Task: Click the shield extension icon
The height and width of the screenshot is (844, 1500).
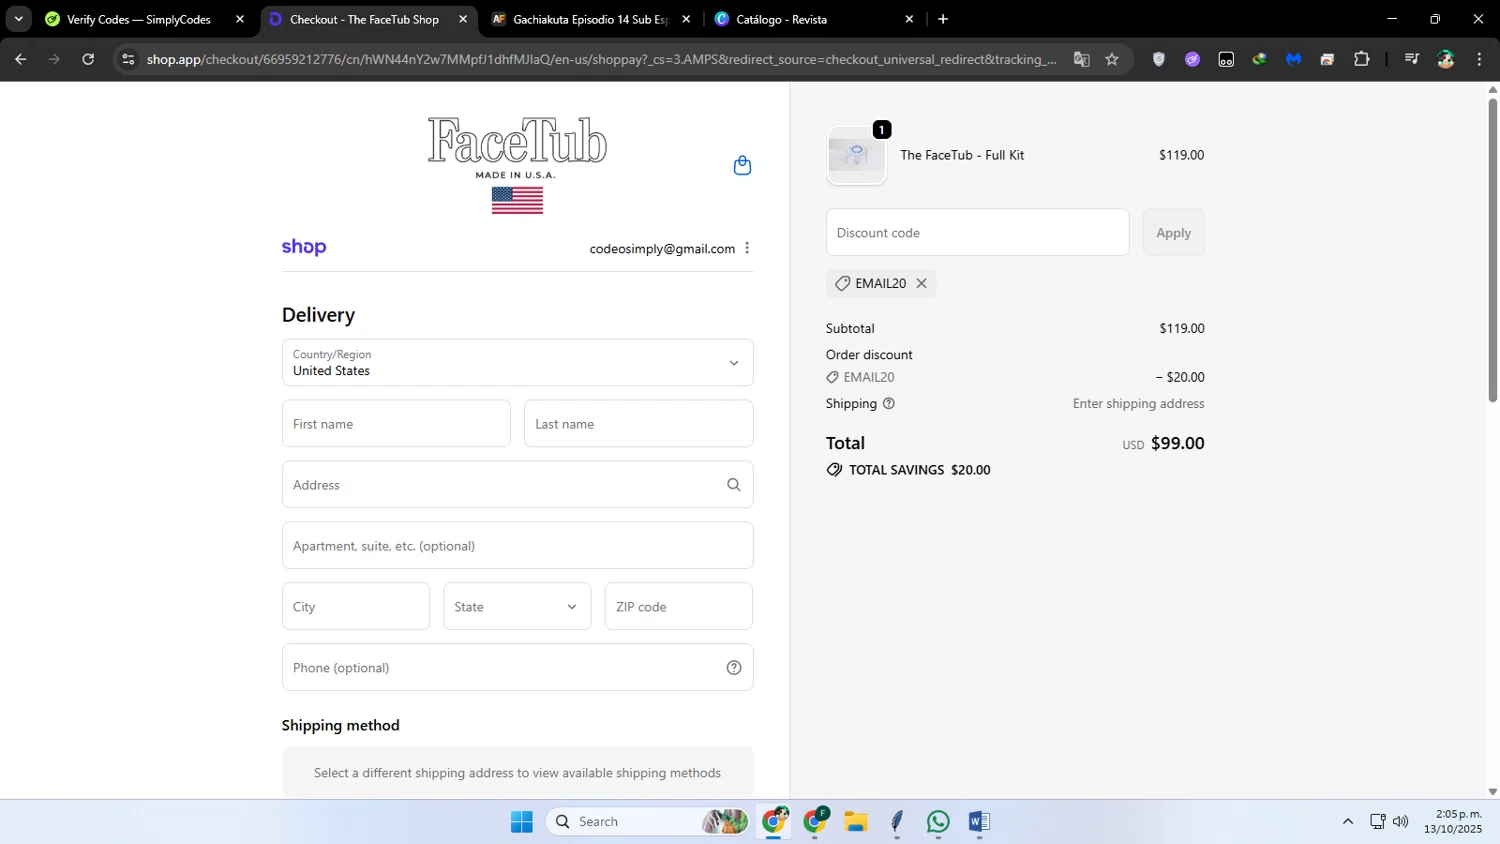Action: click(x=1159, y=59)
